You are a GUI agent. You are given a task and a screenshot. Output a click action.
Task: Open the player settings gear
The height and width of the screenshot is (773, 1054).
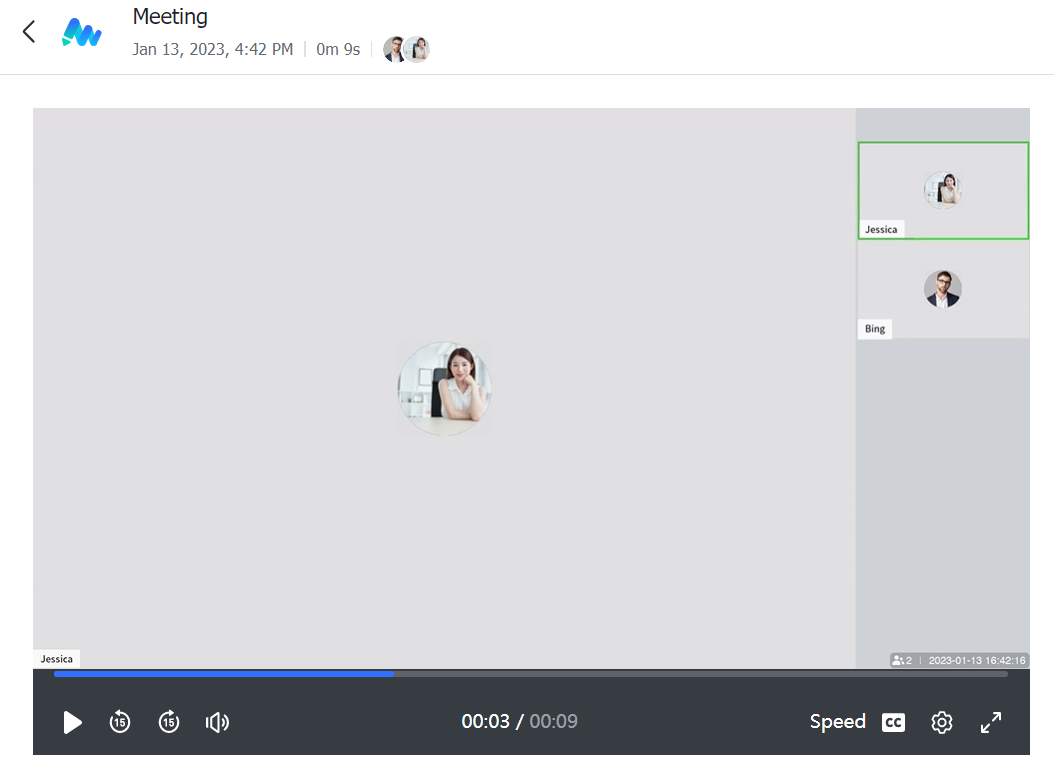tap(941, 722)
